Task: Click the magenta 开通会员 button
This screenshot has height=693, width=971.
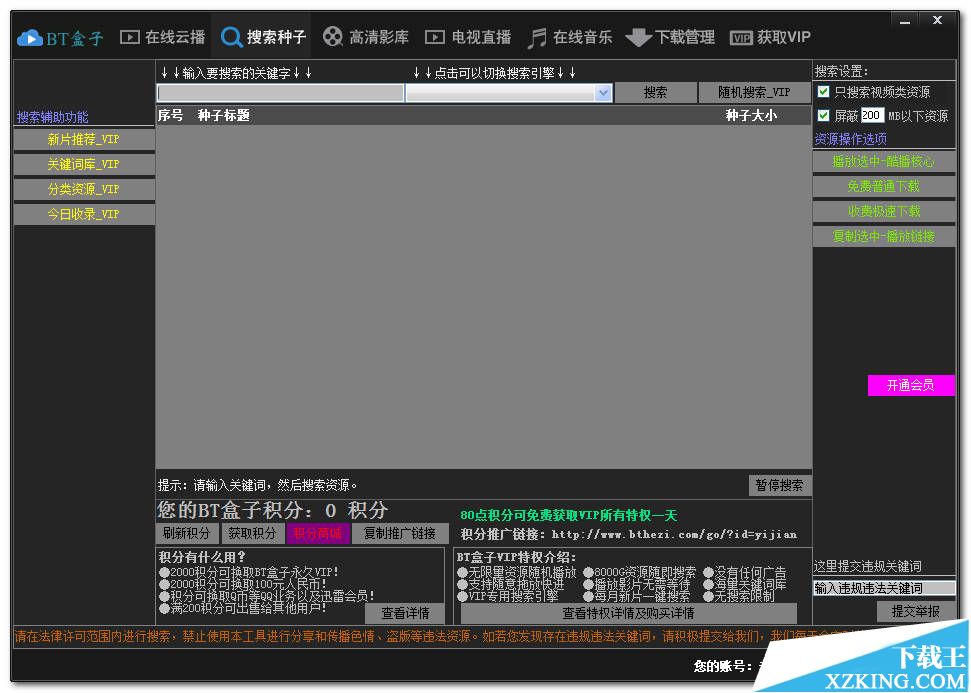Action: pyautogui.click(x=911, y=385)
